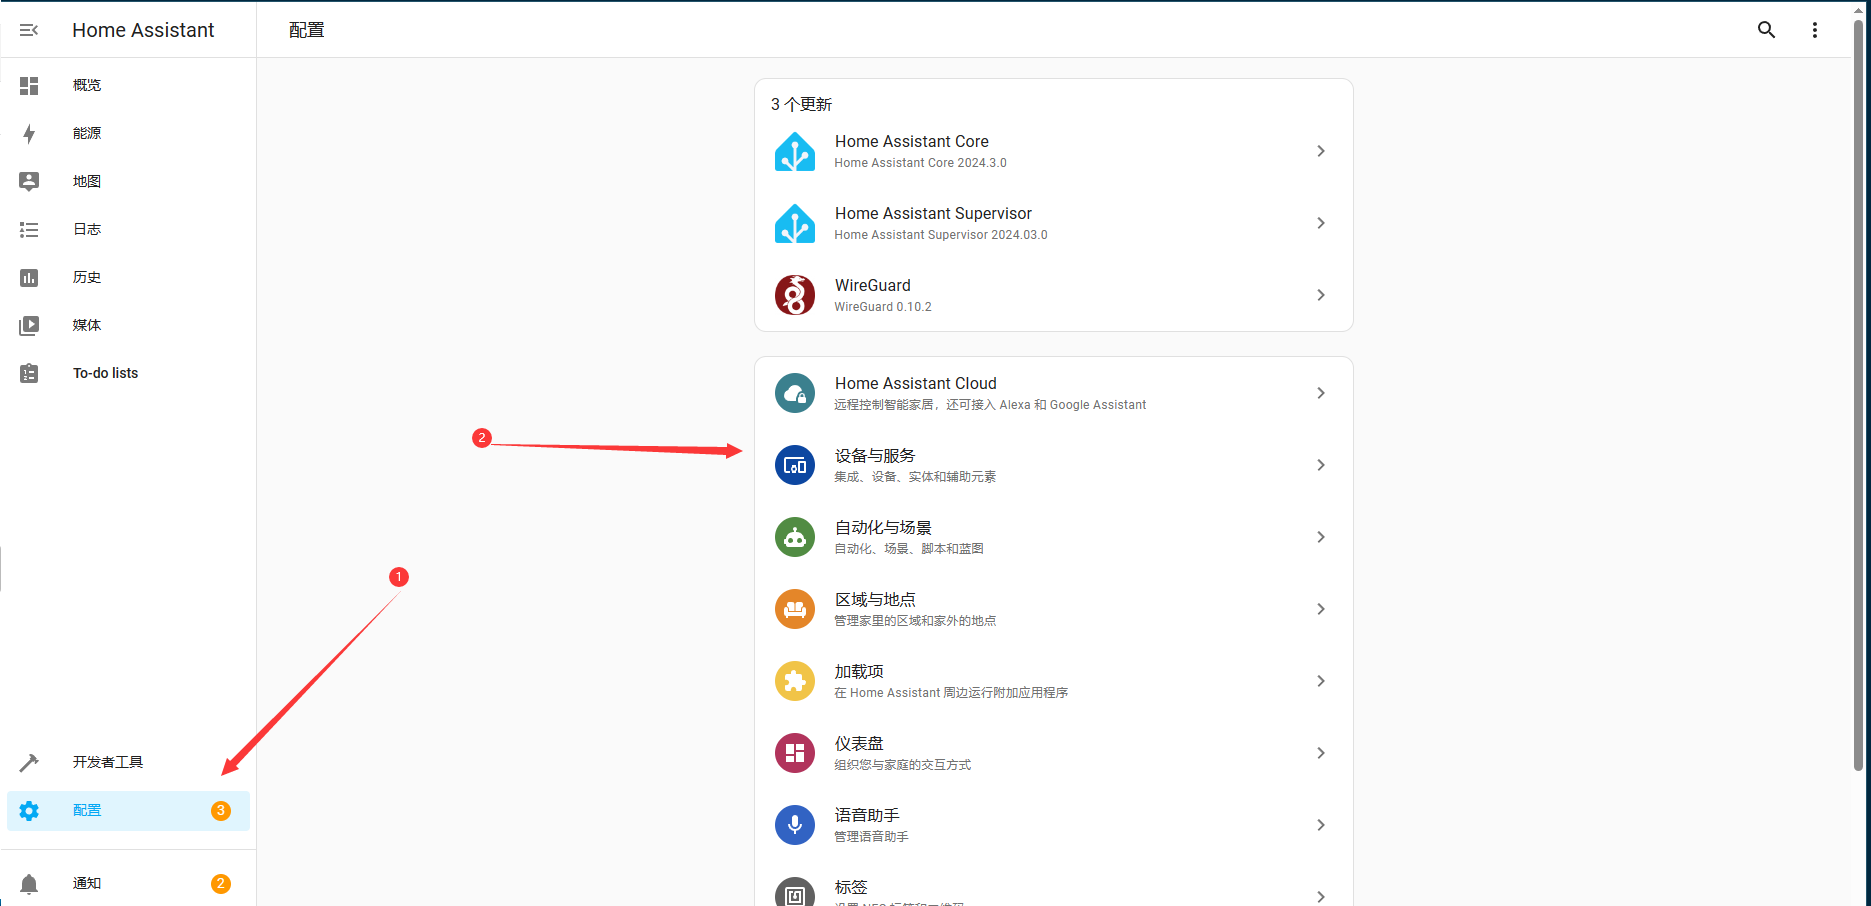Click the To-do lists clipboard icon

click(x=29, y=373)
